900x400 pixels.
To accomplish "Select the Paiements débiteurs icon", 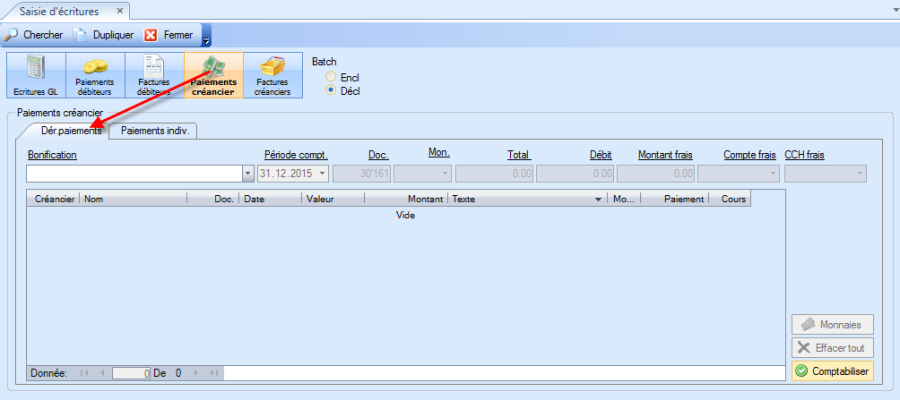I will pos(95,75).
